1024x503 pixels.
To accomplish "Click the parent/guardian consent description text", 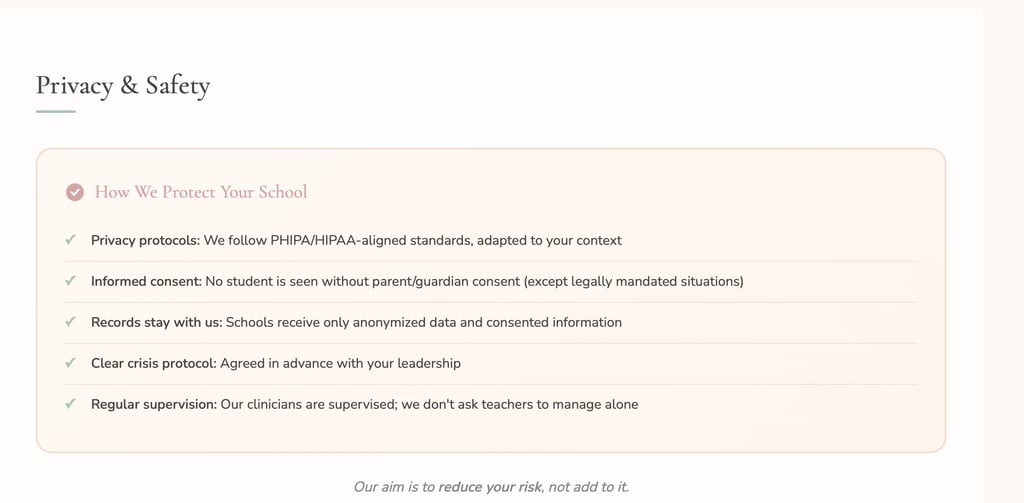I will click(x=474, y=281).
